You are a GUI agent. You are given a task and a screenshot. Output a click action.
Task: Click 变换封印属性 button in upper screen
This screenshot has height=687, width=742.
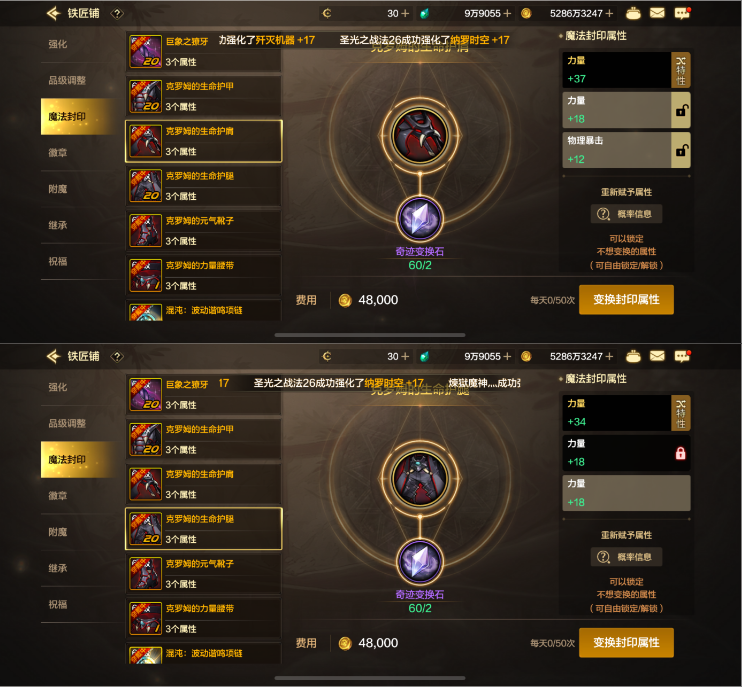tap(626, 299)
